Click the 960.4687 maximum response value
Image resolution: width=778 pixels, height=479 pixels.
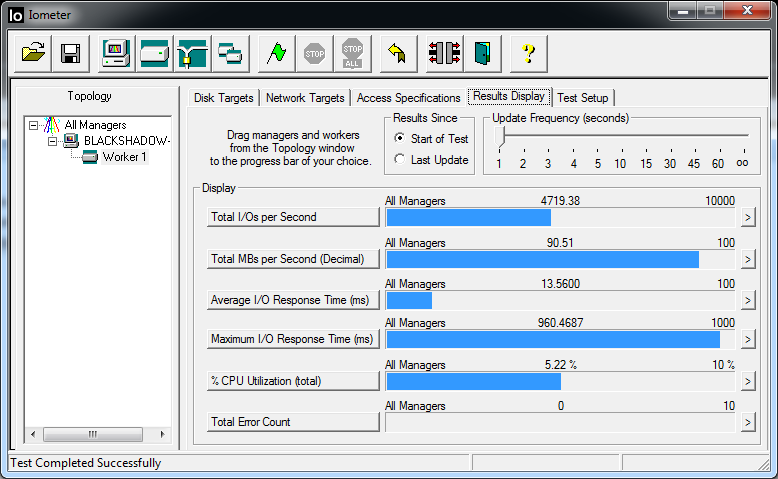[x=560, y=323]
